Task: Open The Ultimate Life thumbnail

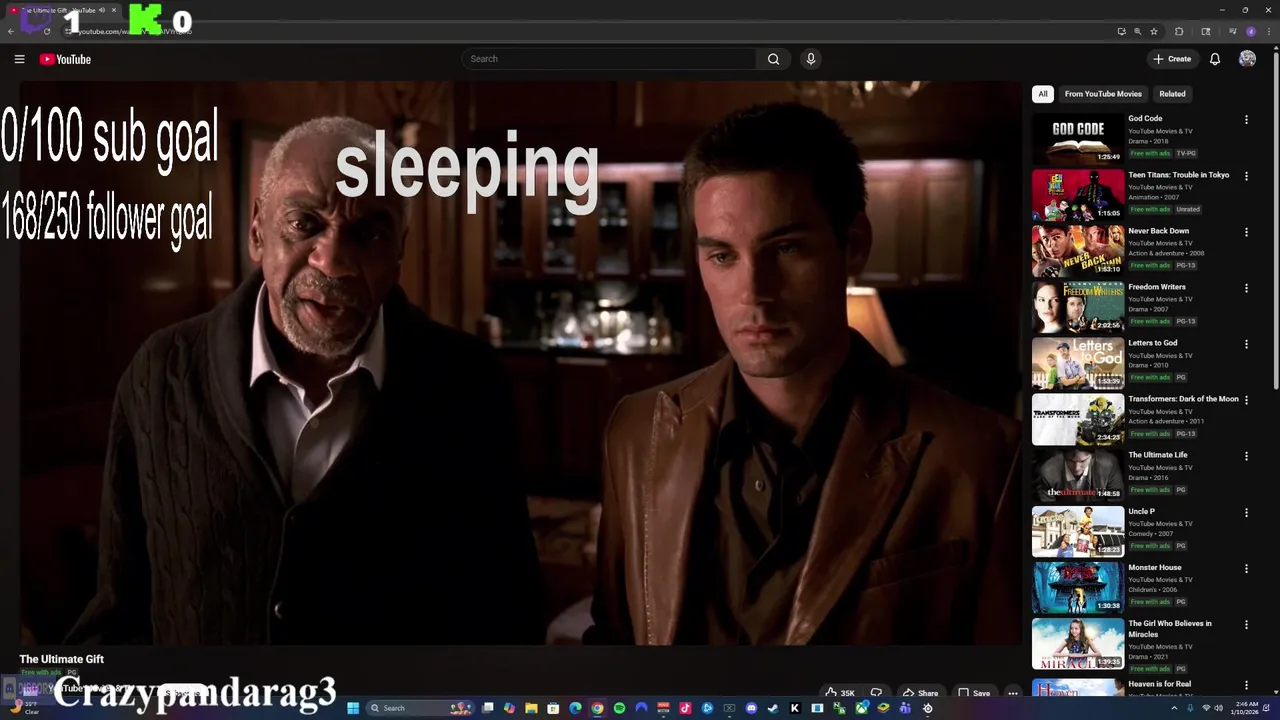Action: click(1078, 474)
